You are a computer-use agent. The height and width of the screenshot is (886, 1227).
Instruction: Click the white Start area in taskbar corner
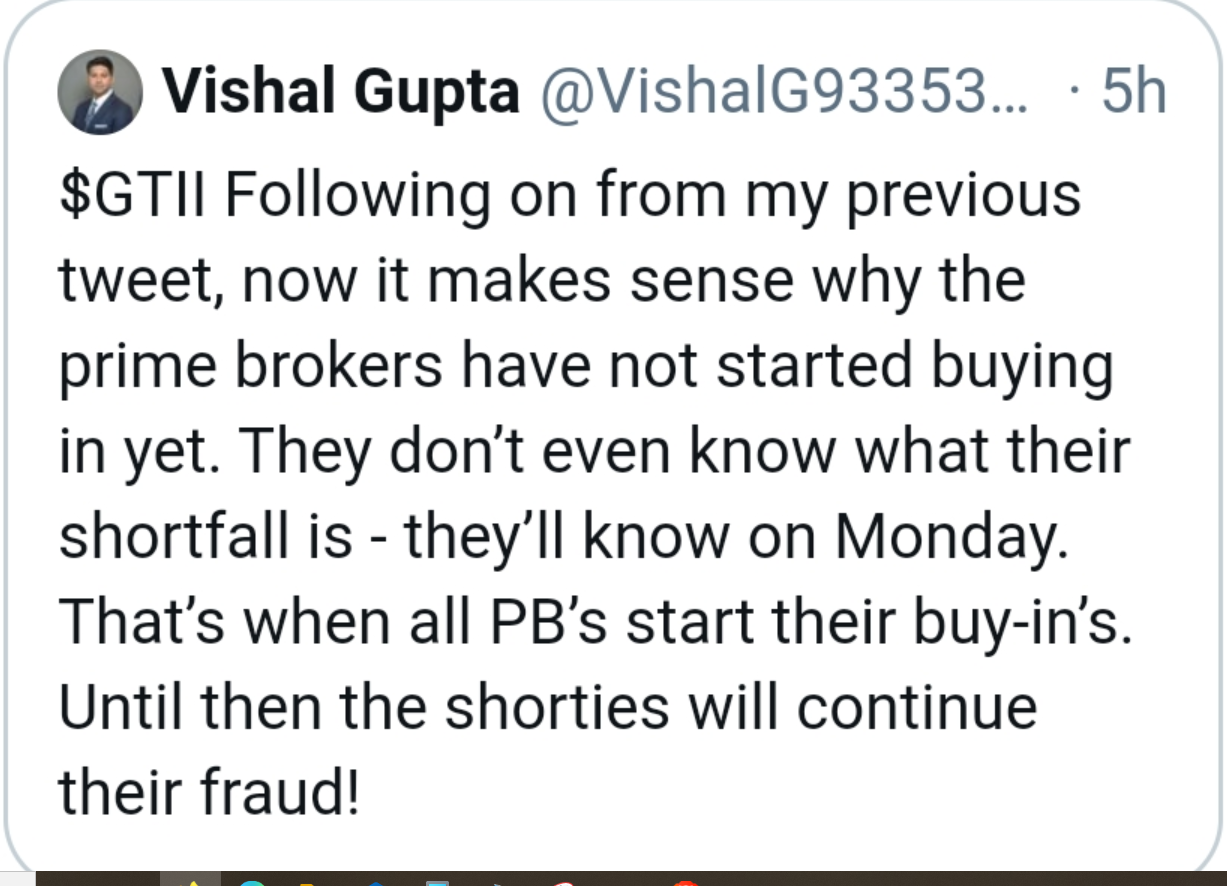pos(17,879)
